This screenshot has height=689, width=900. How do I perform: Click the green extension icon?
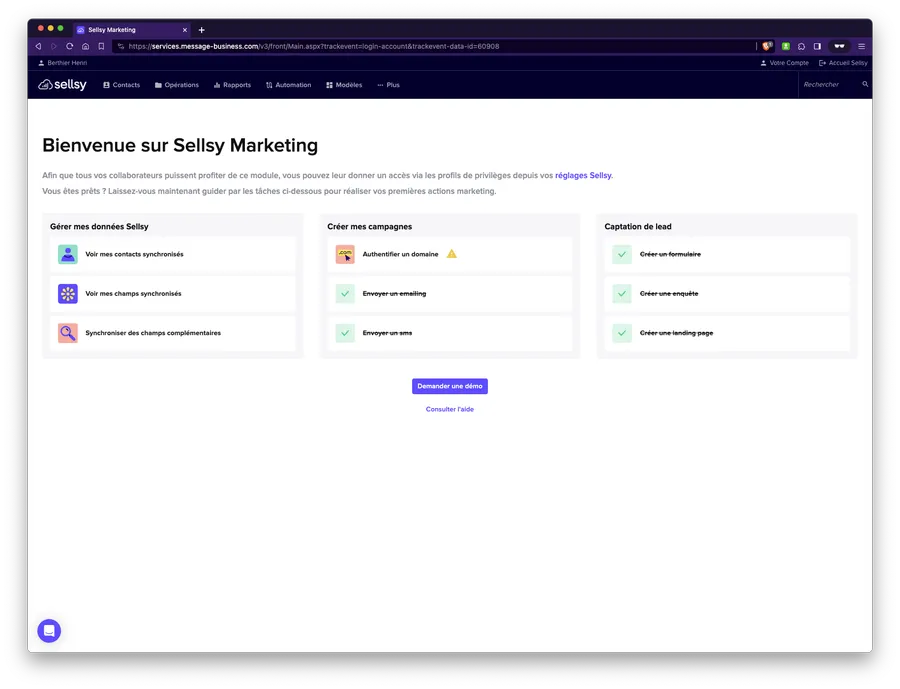click(786, 46)
